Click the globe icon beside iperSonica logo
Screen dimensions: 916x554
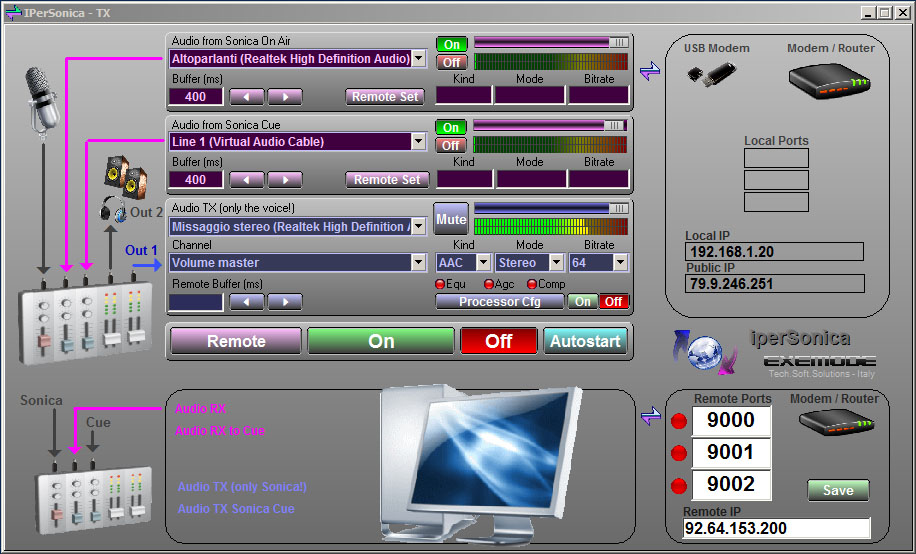pyautogui.click(x=704, y=352)
